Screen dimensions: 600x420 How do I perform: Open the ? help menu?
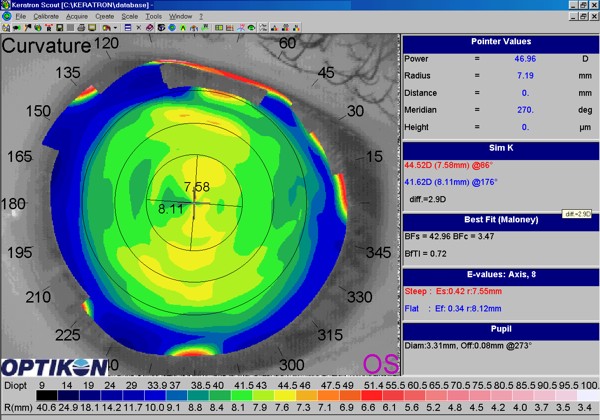[x=200, y=17]
